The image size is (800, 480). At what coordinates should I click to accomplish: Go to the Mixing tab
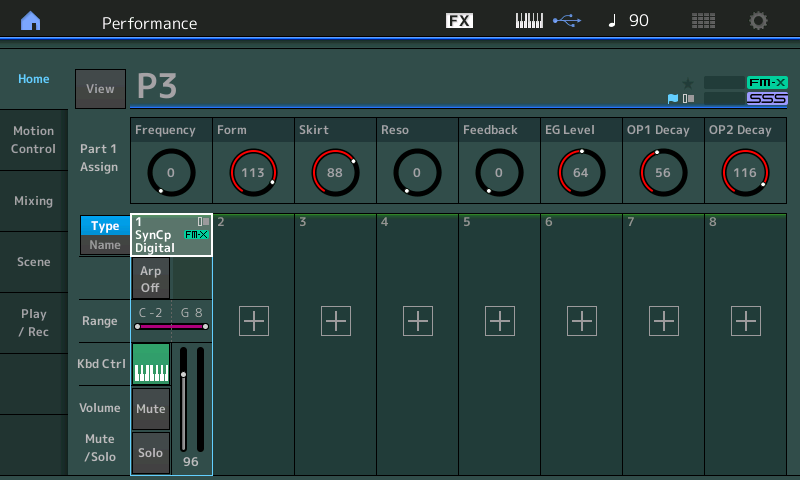pyautogui.click(x=34, y=201)
